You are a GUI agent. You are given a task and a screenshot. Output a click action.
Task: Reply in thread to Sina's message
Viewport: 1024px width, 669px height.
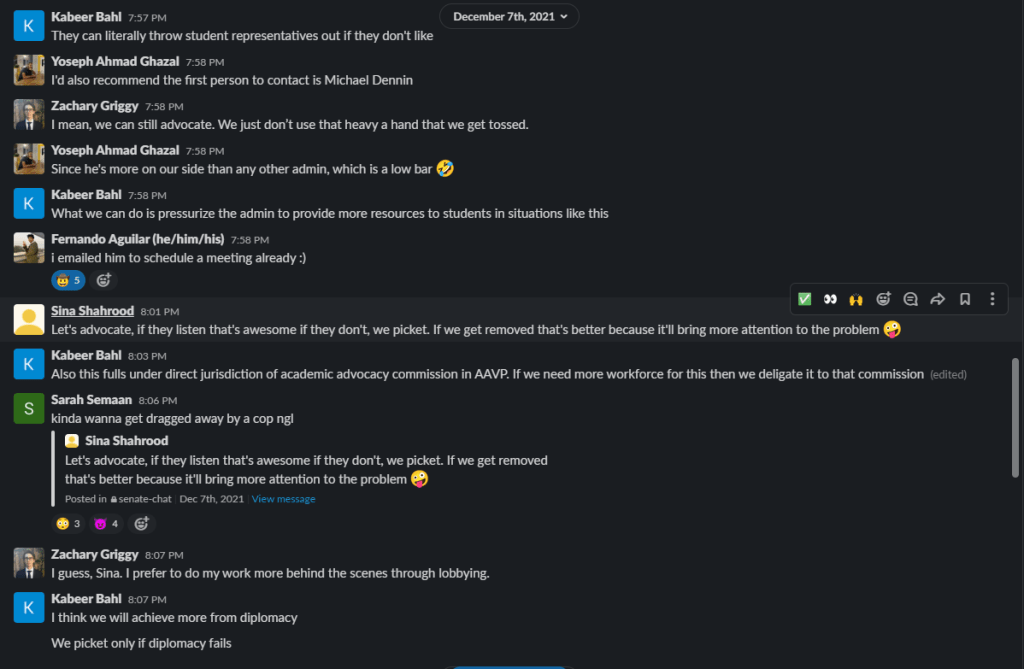(911, 299)
